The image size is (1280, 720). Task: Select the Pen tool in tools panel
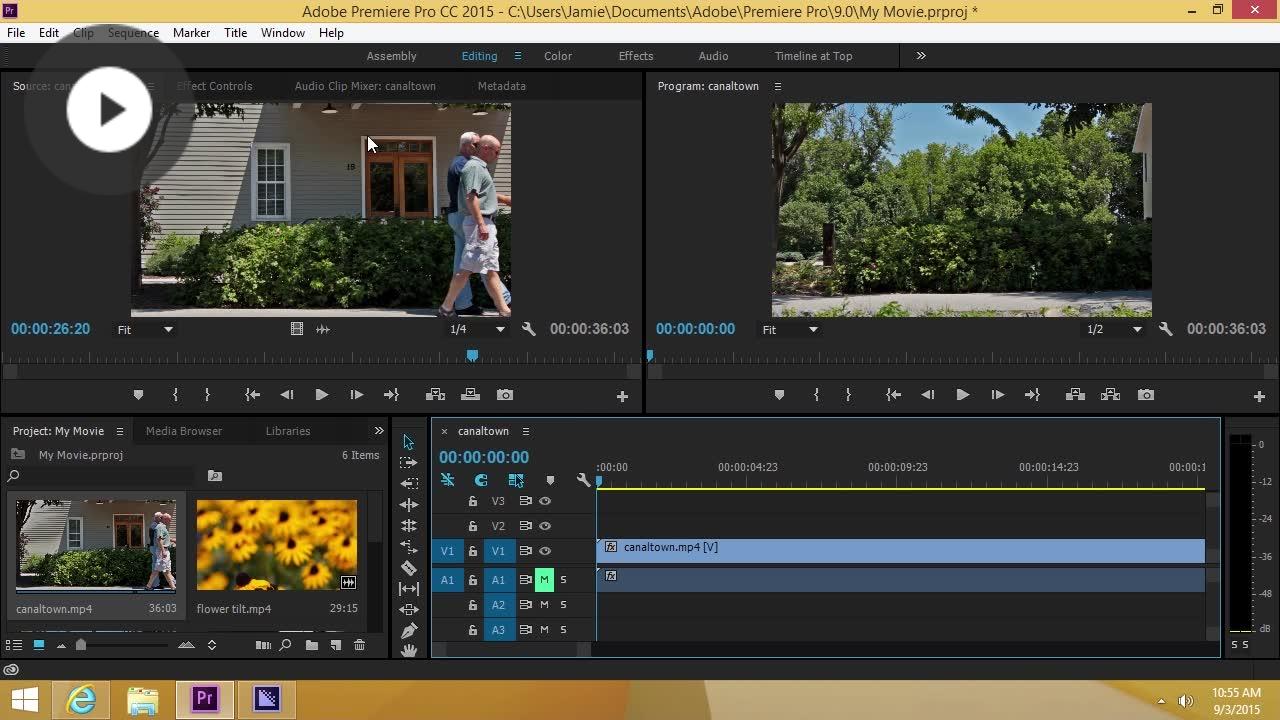point(409,631)
